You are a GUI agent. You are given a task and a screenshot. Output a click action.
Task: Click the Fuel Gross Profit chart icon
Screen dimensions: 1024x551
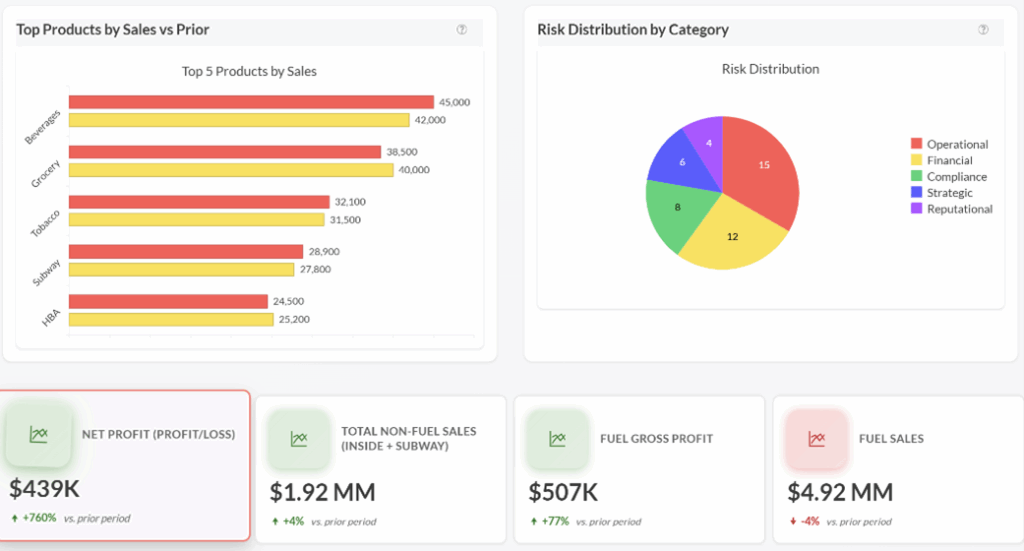point(557,438)
